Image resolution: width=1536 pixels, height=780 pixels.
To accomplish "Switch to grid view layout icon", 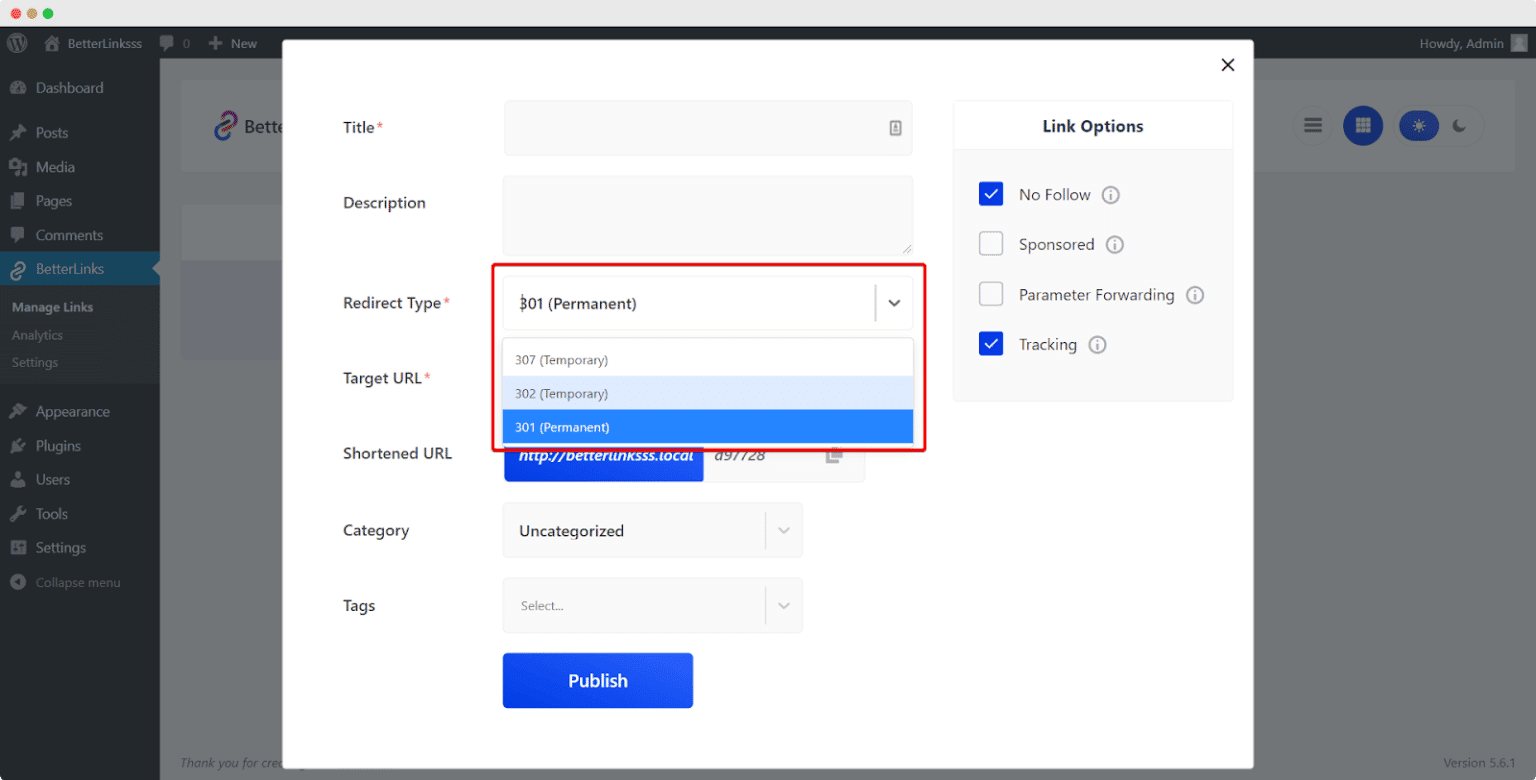I will pyautogui.click(x=1362, y=126).
